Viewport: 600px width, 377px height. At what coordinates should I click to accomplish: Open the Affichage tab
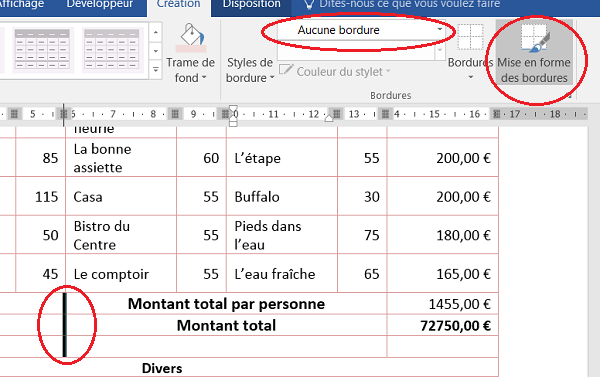22,5
